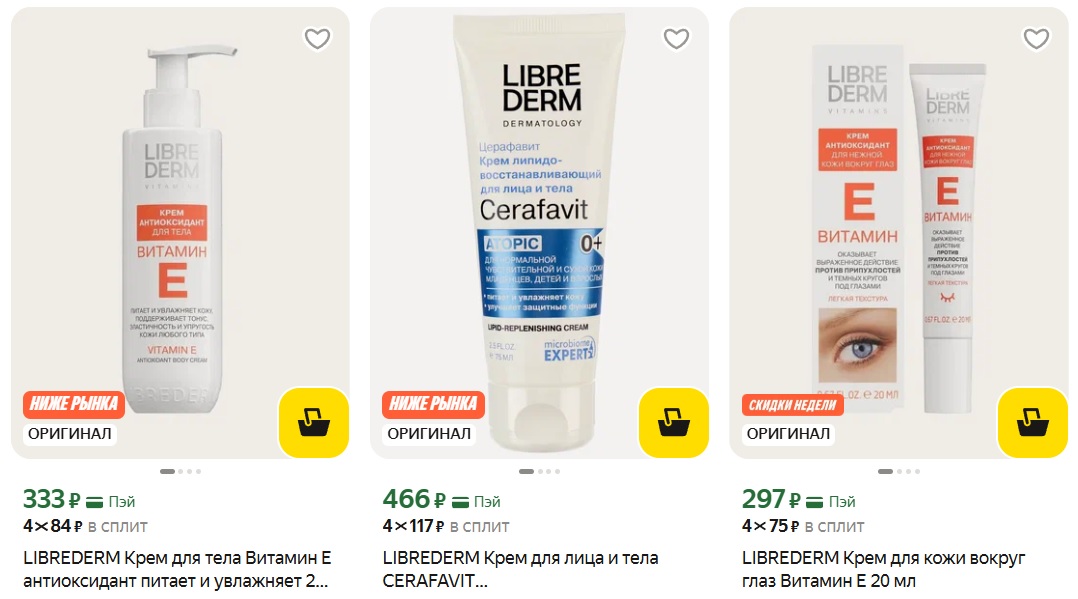The image size is (1078, 599).
Task: Open Vitamin E eye cream product image
Action: [899, 232]
